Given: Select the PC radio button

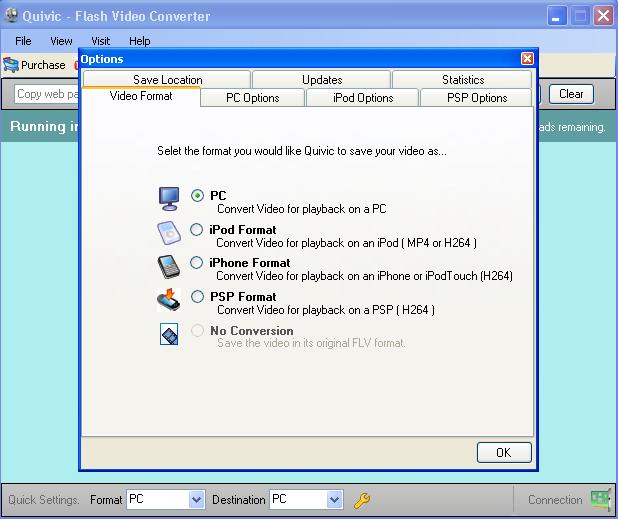Looking at the screenshot, I should [x=197, y=195].
